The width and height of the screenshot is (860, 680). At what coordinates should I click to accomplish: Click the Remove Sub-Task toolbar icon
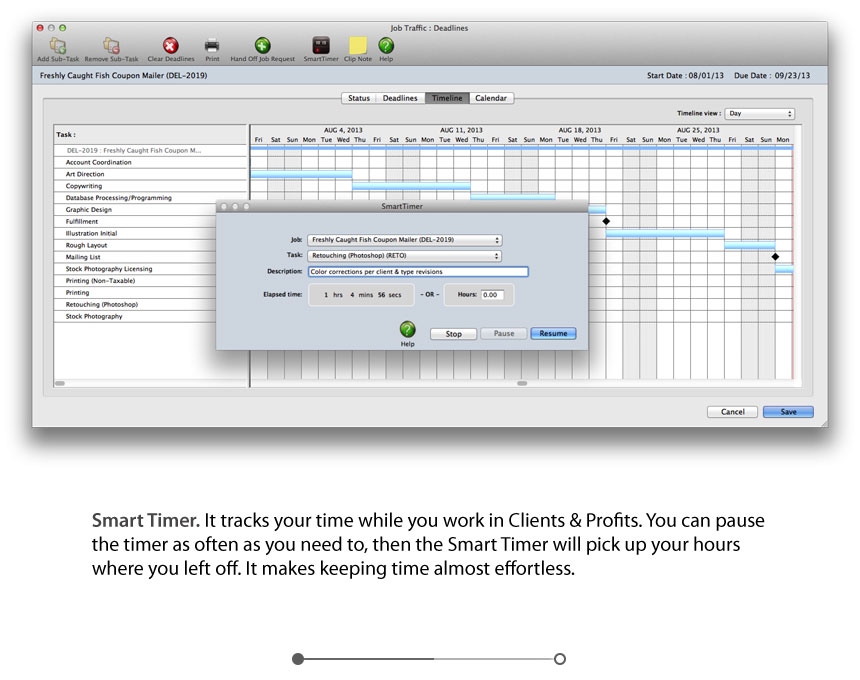(x=109, y=45)
